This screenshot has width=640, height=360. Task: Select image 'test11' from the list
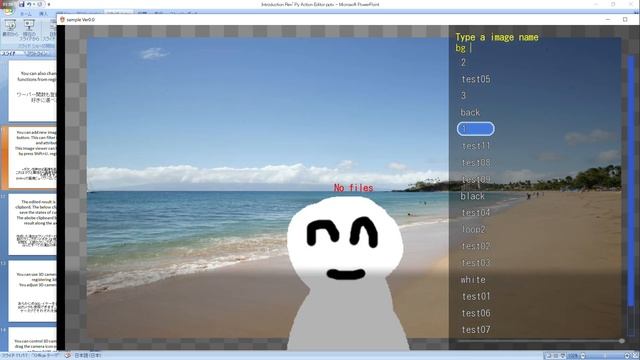(x=476, y=146)
